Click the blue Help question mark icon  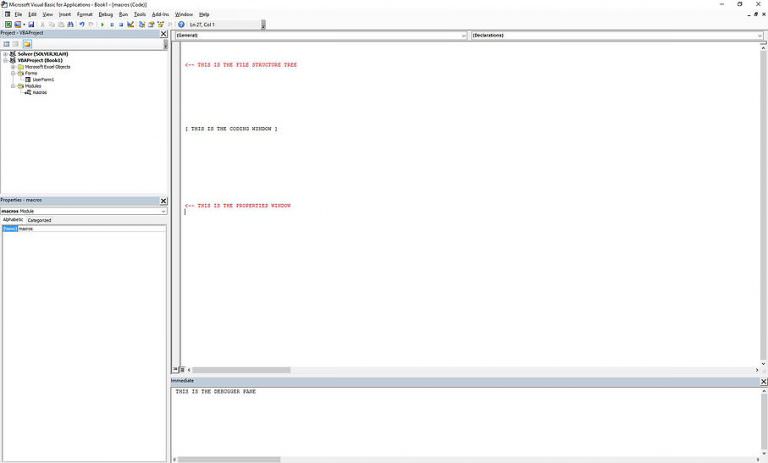(181, 24)
